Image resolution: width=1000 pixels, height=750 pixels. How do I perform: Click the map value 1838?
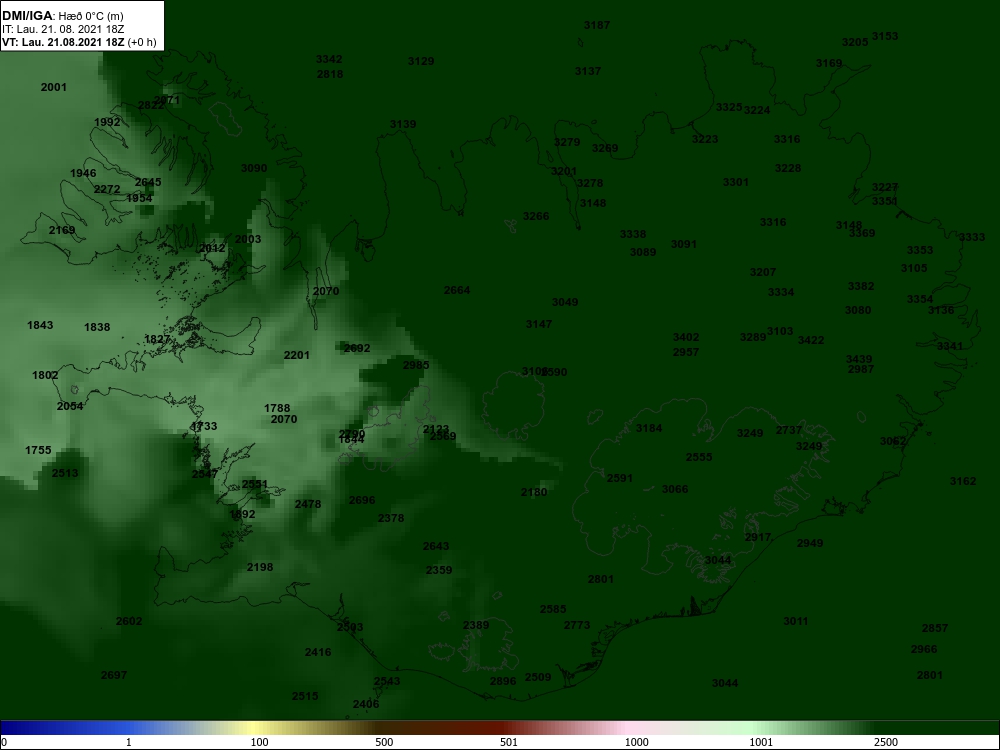(97, 328)
